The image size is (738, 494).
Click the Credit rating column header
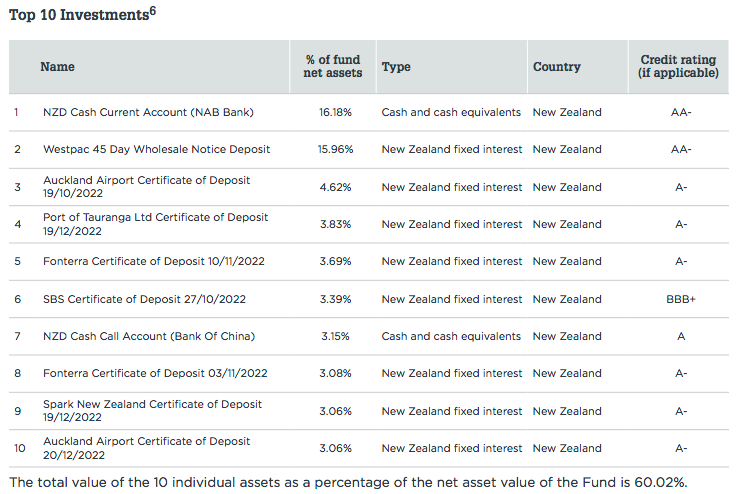[x=679, y=67]
